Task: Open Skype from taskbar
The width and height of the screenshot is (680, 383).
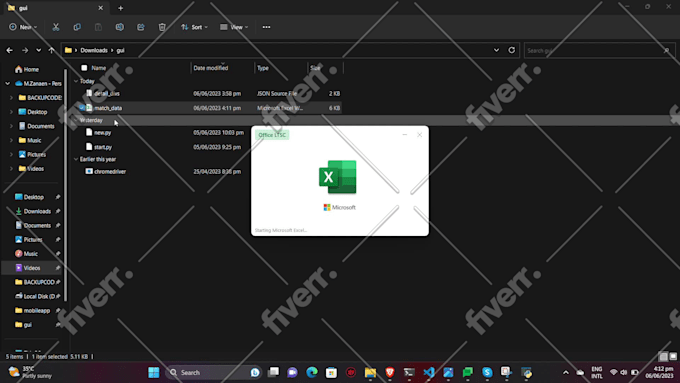Action: coord(487,372)
